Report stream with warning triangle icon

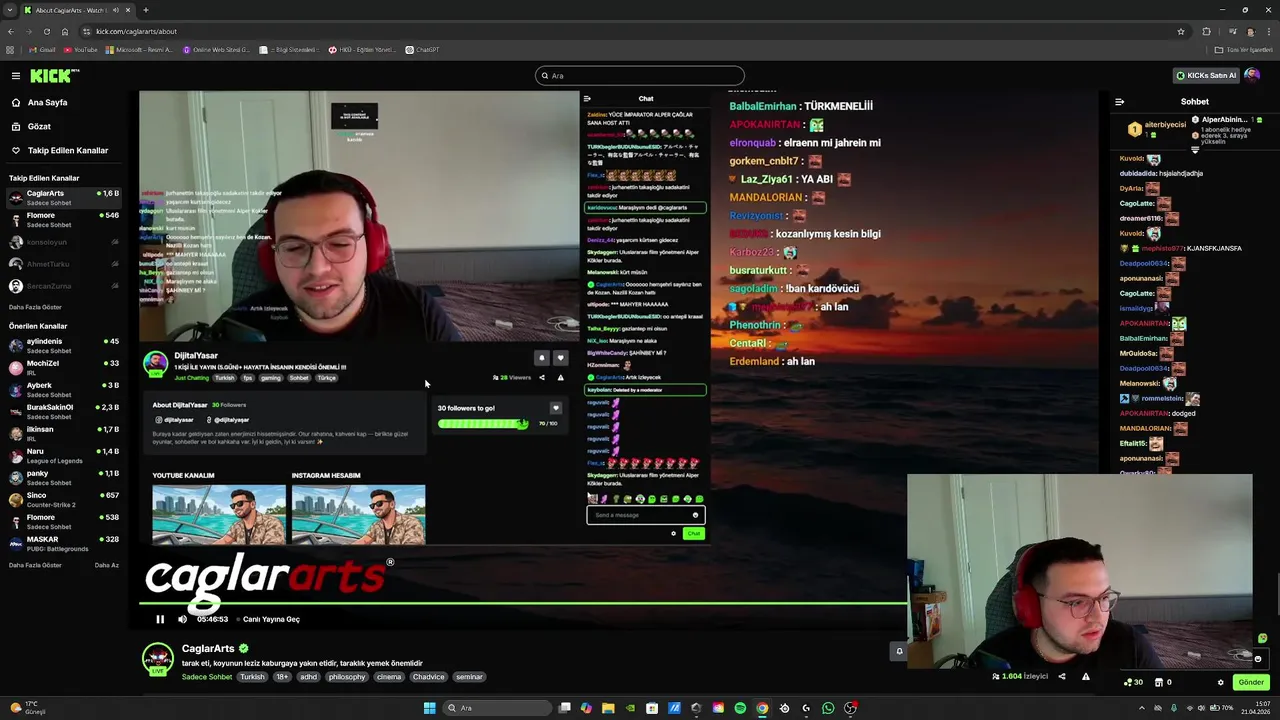coord(1086,677)
